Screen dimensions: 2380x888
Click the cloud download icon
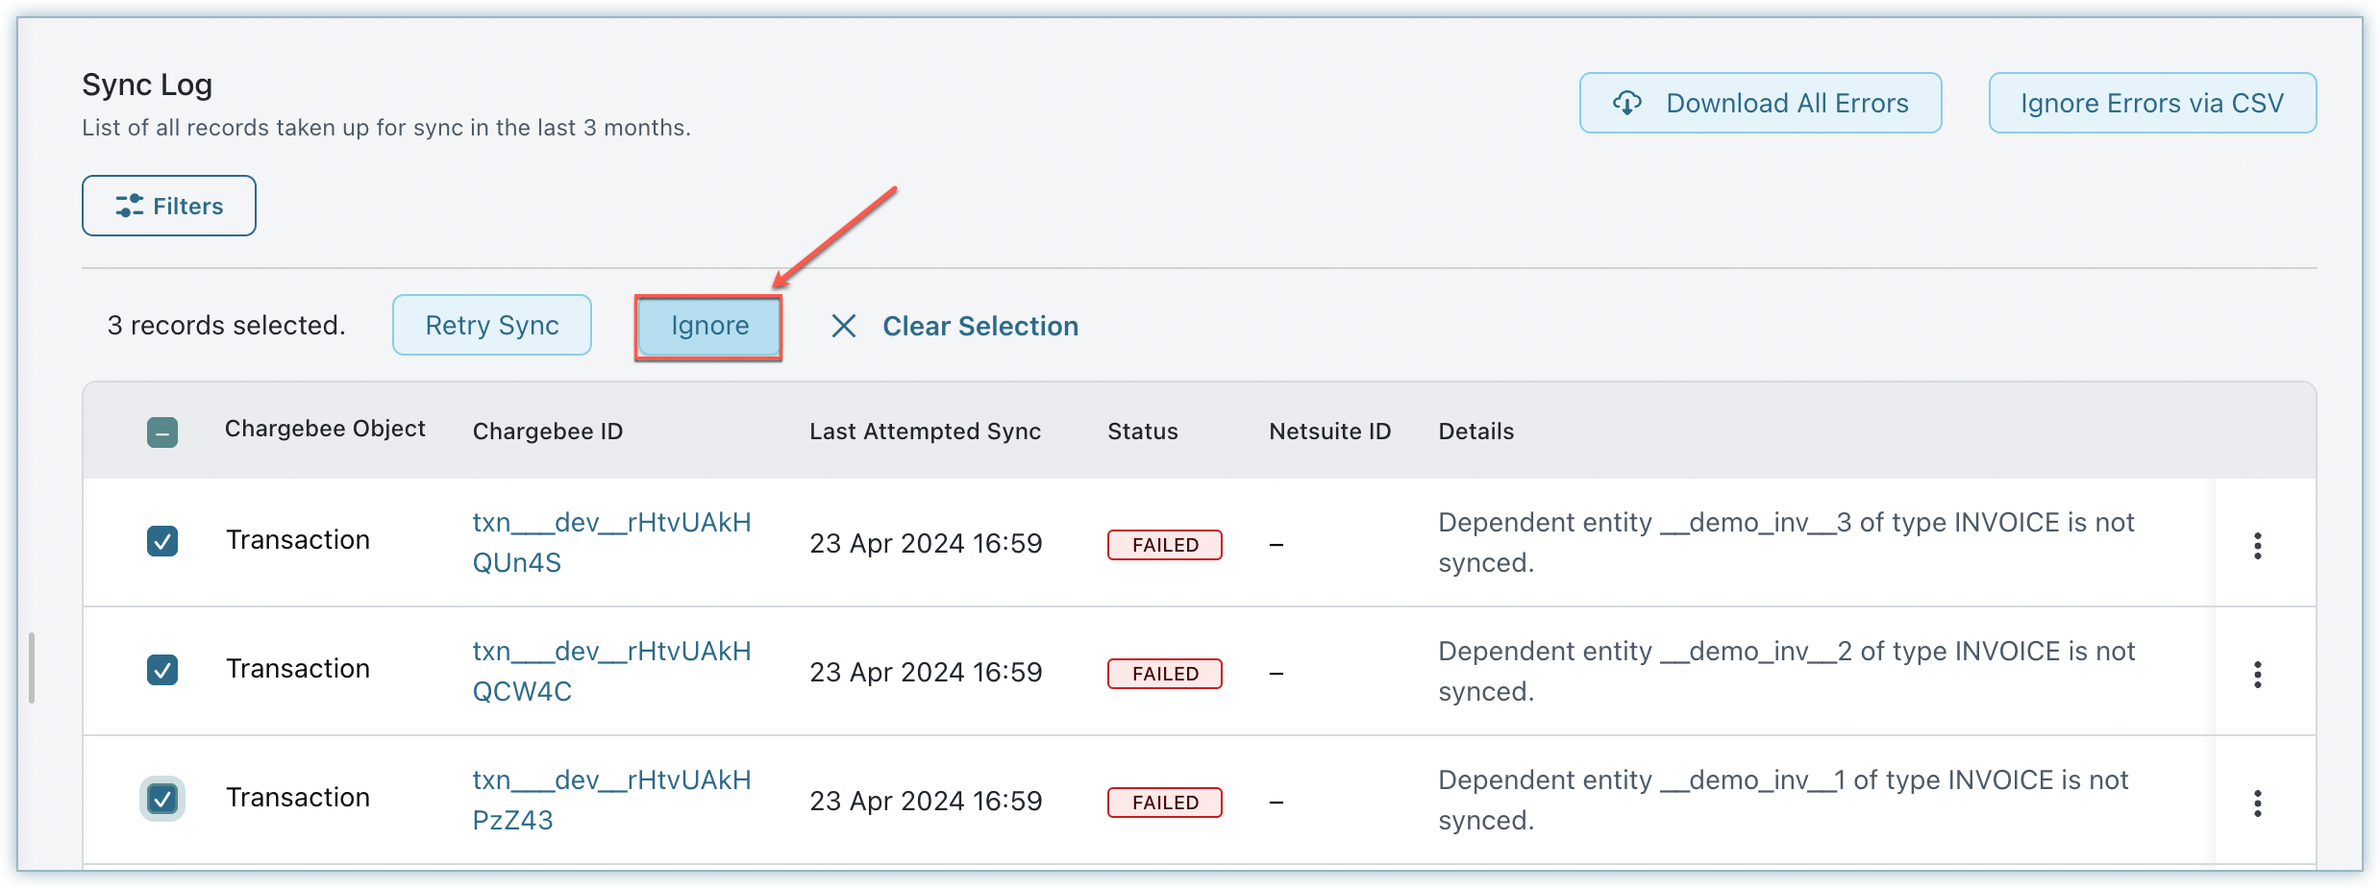pos(1627,103)
